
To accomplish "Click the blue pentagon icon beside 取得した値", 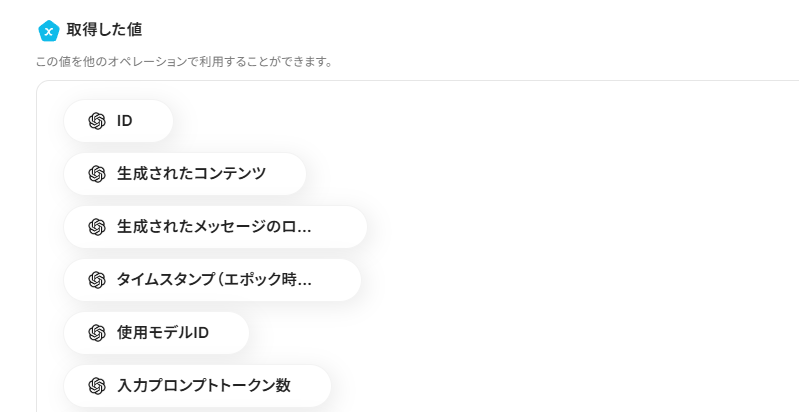I will (49, 31).
